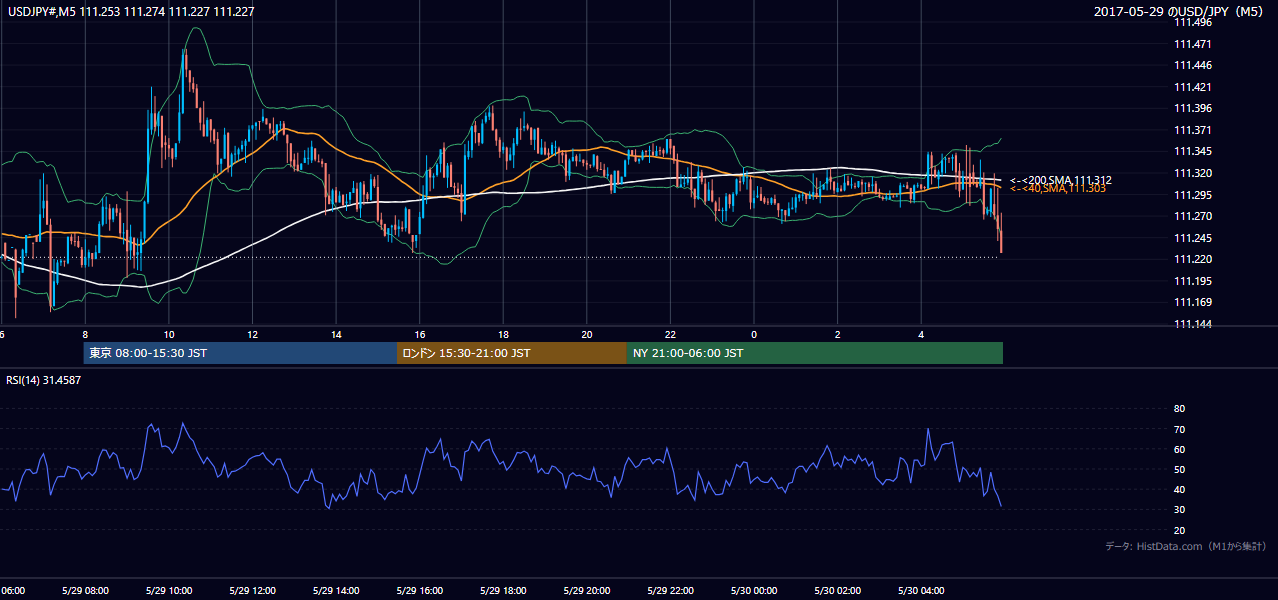Click the 5/30 00:00 time axis label
The width and height of the screenshot is (1278, 600).
click(753, 590)
